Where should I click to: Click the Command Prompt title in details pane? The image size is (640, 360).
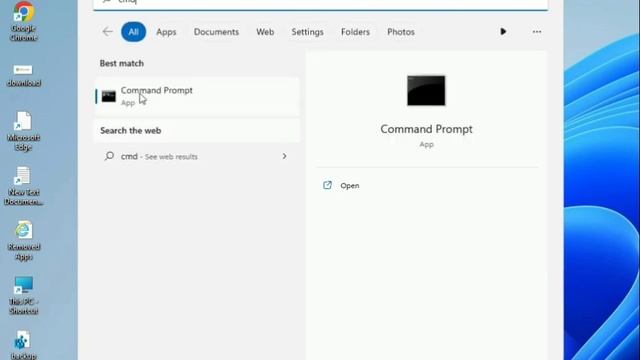coord(426,129)
